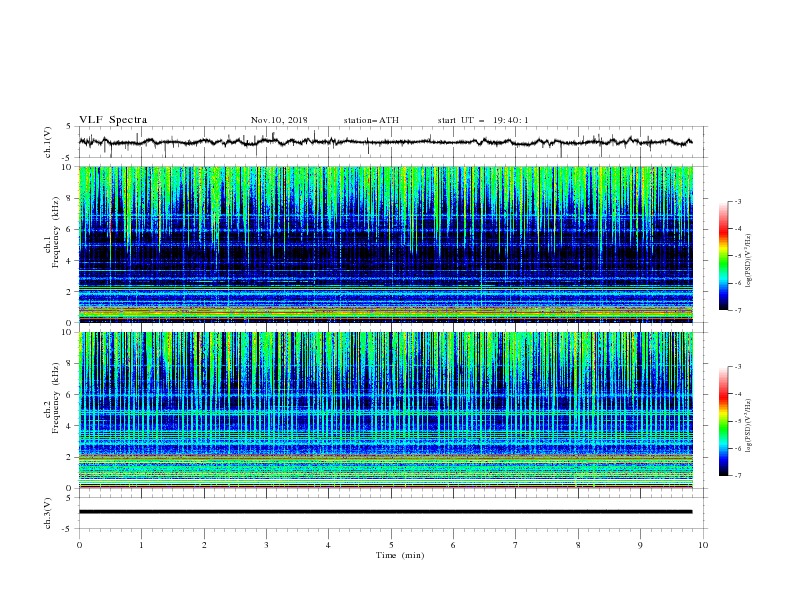Select the "start UT = 19:40:1" text
The image size is (792, 612).
click(482, 120)
